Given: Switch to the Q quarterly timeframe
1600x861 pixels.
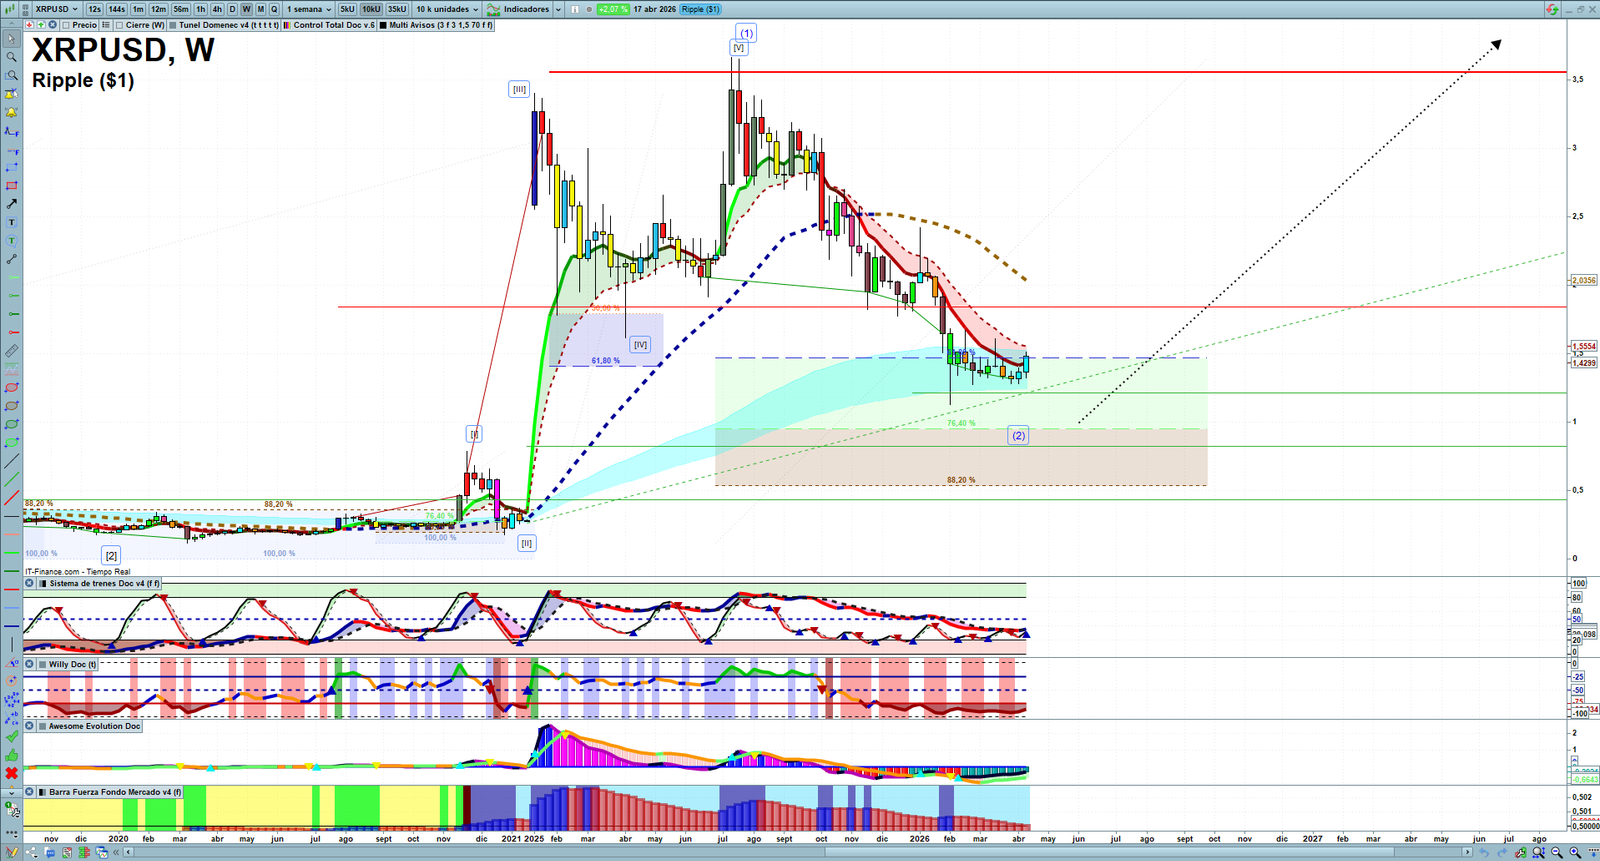Looking at the screenshot, I should pos(274,9).
